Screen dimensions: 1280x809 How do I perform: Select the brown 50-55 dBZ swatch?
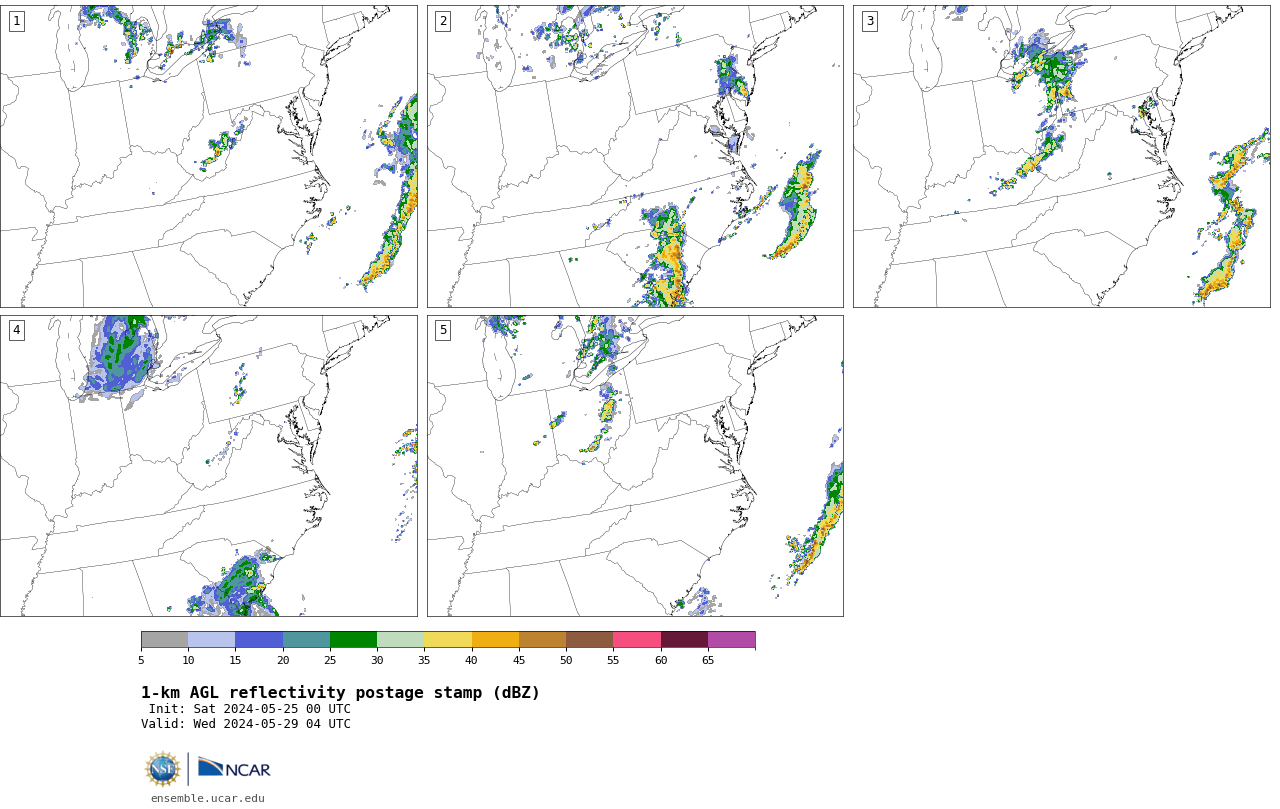click(589, 640)
